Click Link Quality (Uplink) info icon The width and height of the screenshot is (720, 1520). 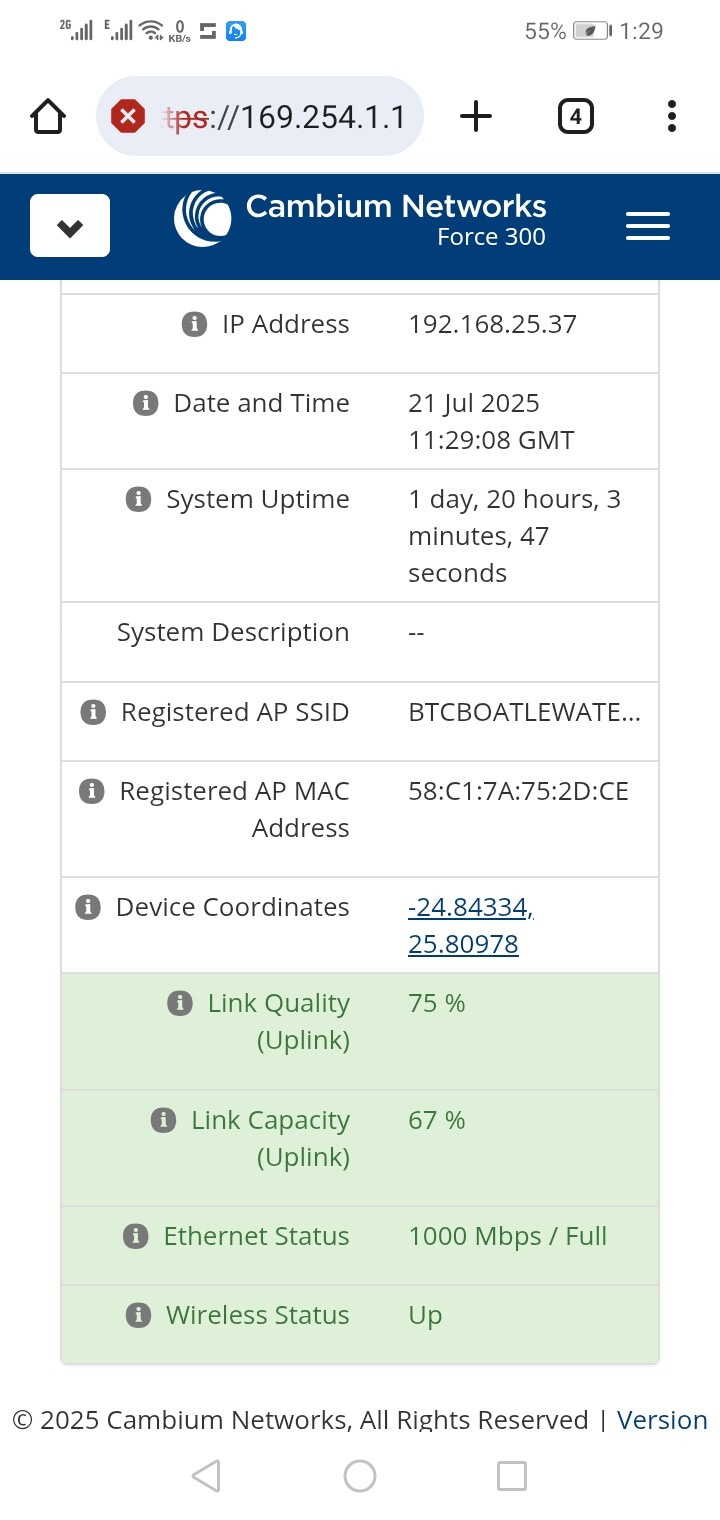[x=180, y=1003]
